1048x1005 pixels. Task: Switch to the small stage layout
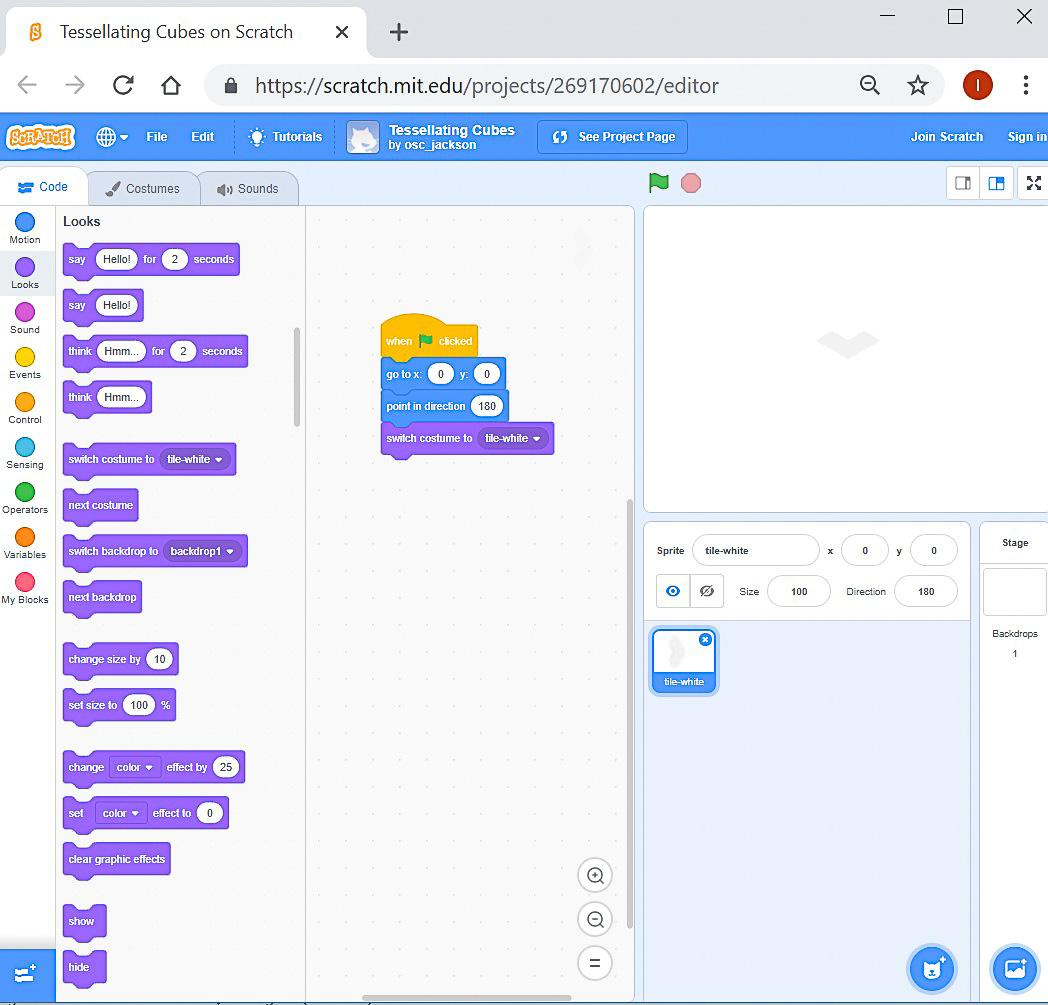[x=963, y=183]
